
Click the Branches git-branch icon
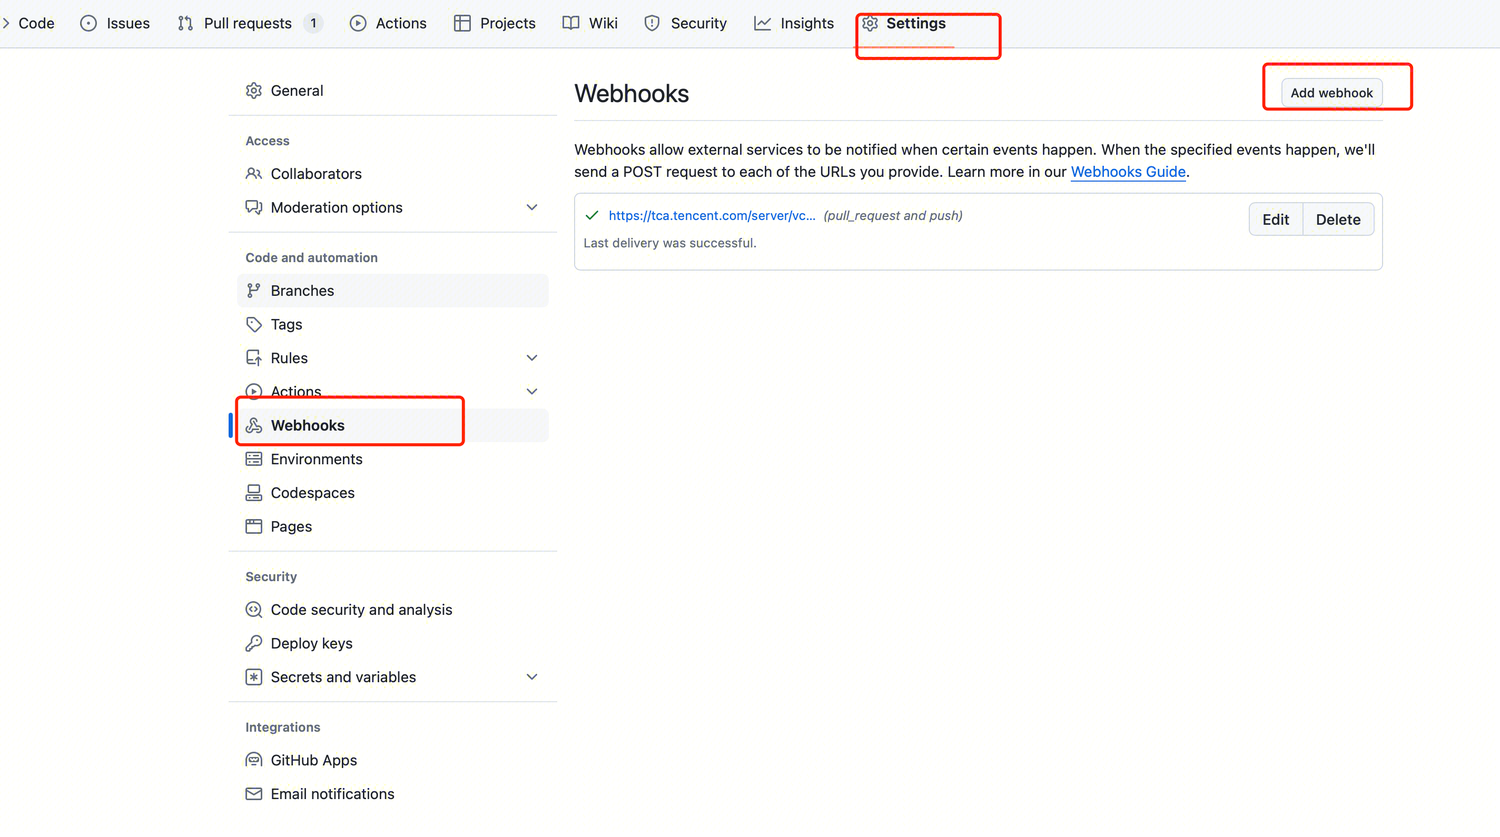[x=254, y=290]
